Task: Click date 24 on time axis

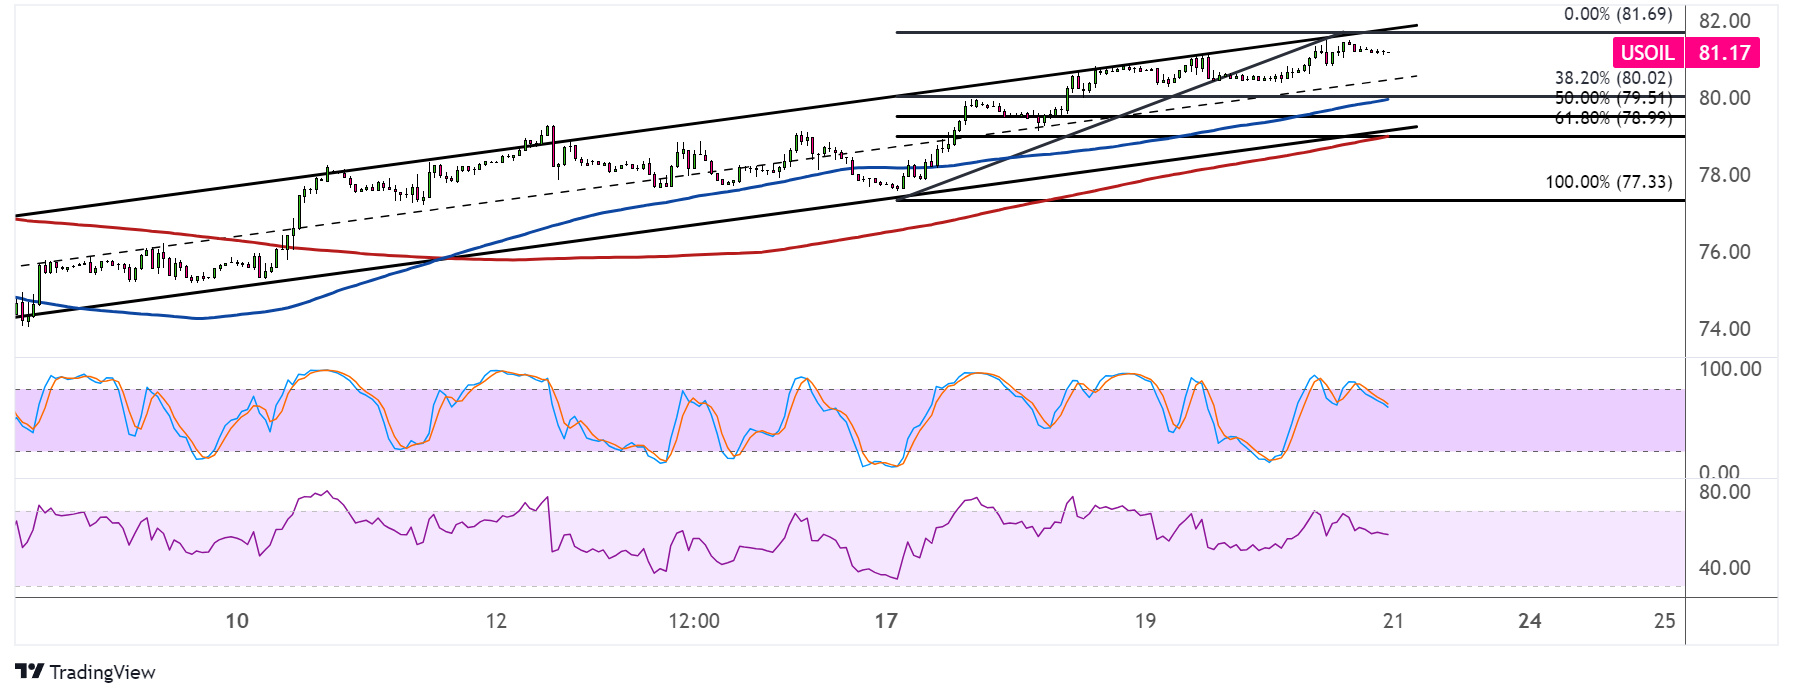Action: click(x=1530, y=621)
